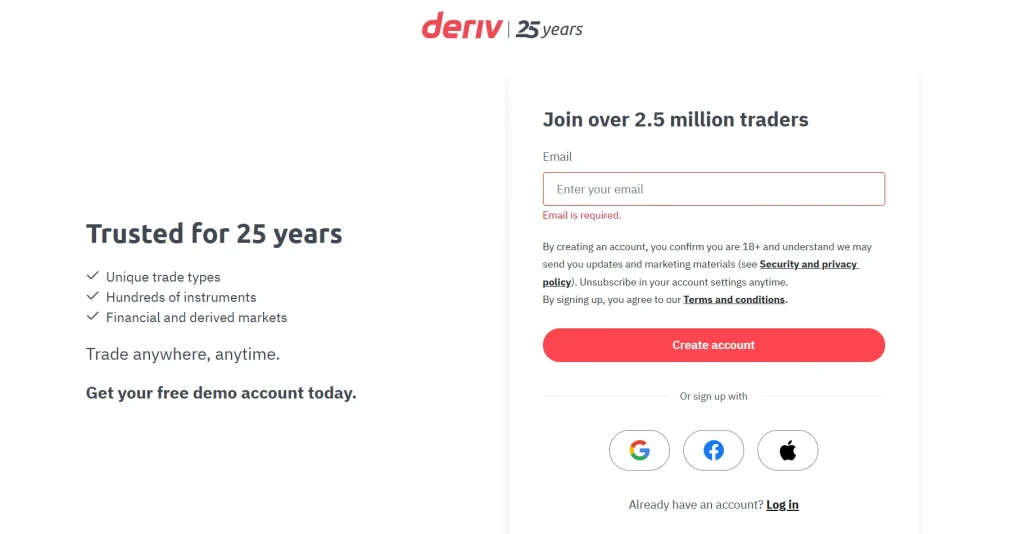Image resolution: width=1024 pixels, height=534 pixels.
Task: Follow the Log in link
Action: tap(782, 505)
